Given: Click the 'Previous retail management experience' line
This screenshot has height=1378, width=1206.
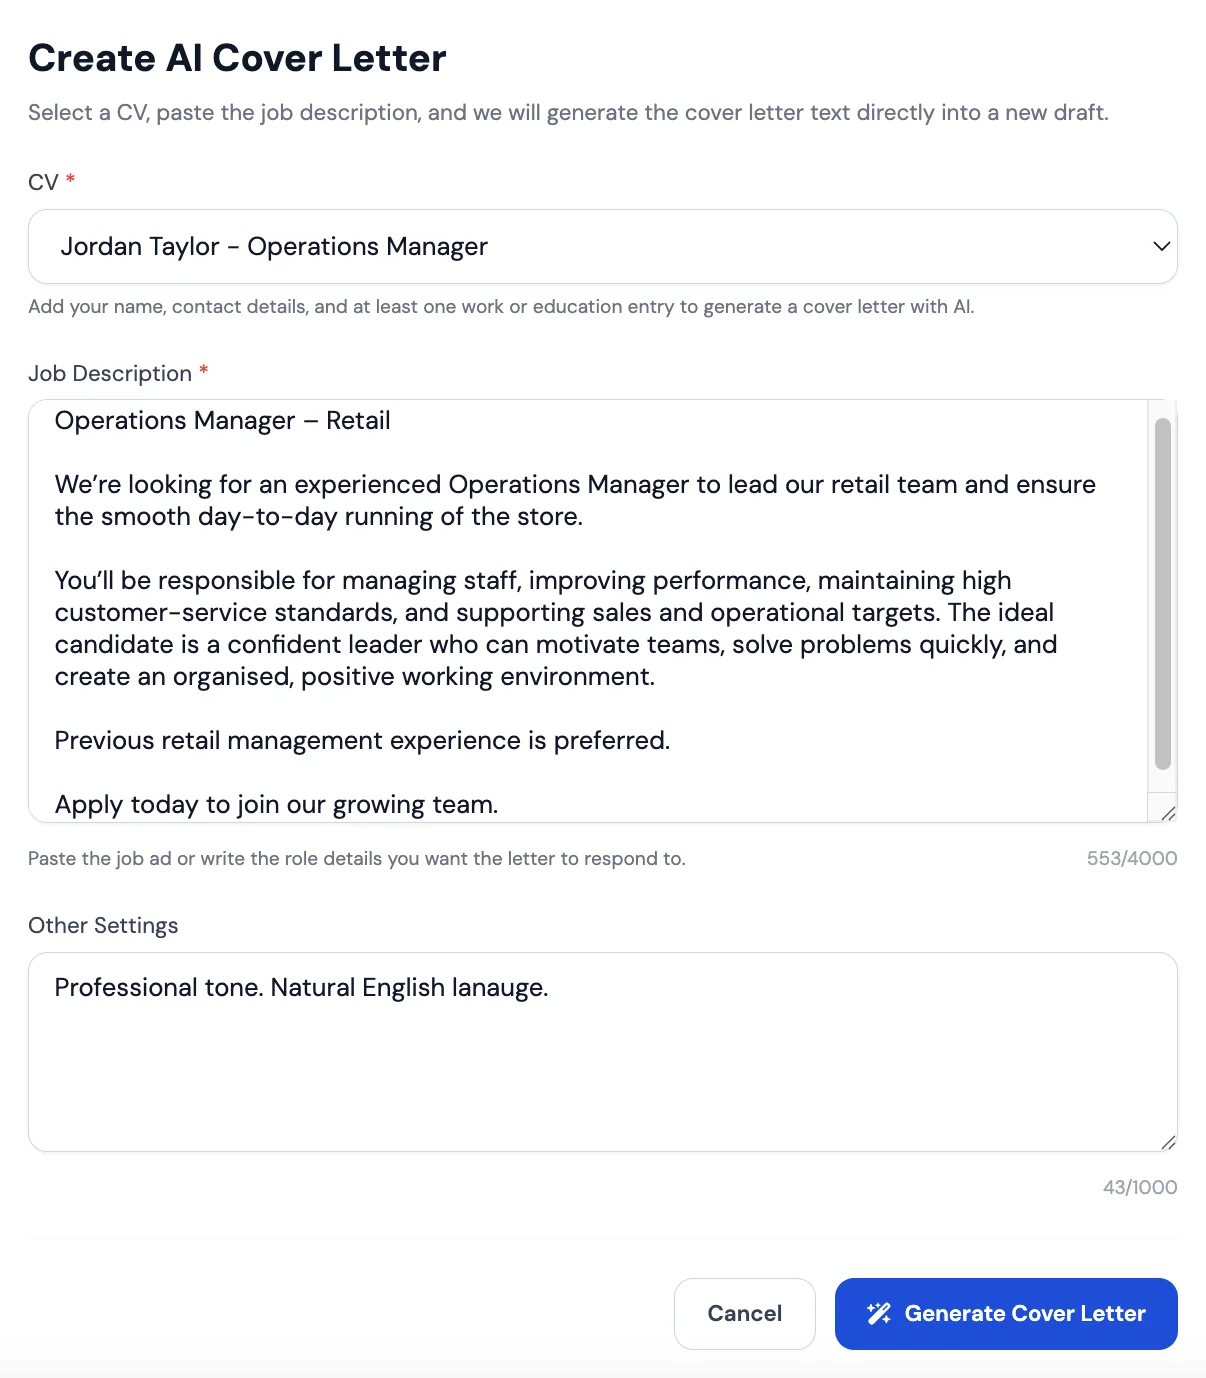Looking at the screenshot, I should click(362, 740).
